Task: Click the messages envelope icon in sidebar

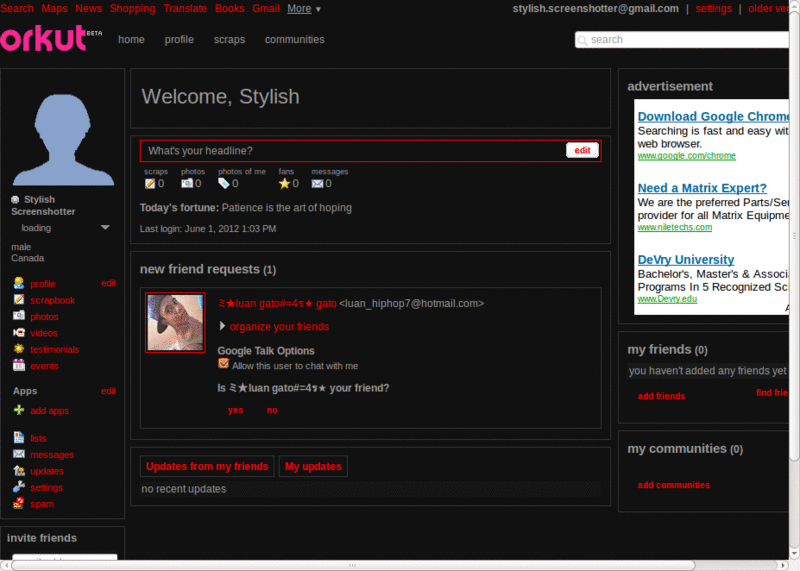Action: click(x=19, y=454)
